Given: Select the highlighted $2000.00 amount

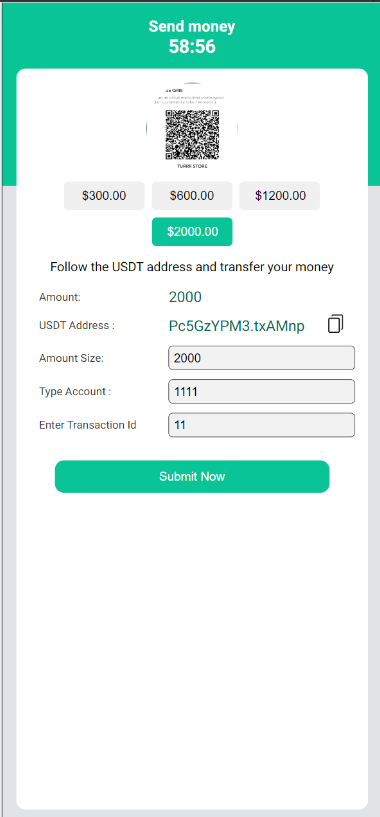Looking at the screenshot, I should [x=192, y=232].
